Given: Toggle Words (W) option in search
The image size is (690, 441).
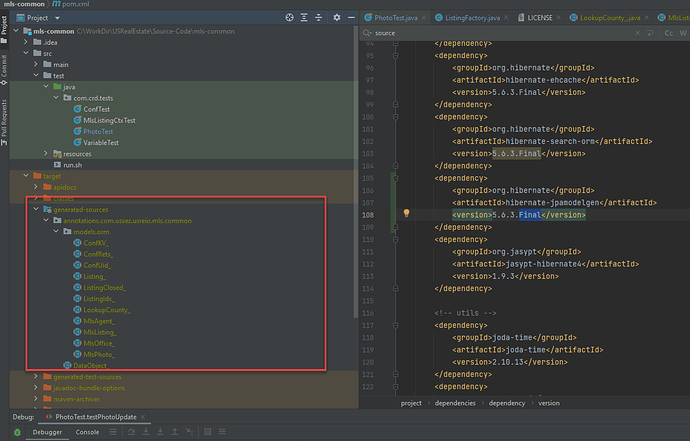Looking at the screenshot, I should (683, 33).
